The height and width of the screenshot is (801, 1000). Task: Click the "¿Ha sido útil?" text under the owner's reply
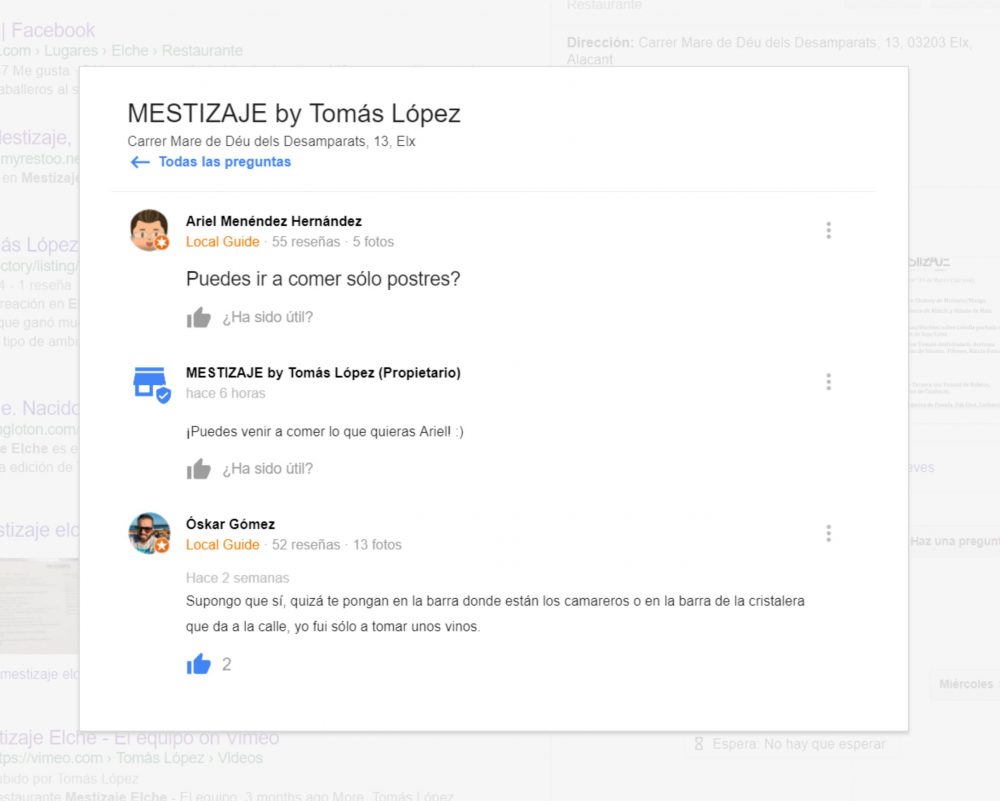point(267,469)
